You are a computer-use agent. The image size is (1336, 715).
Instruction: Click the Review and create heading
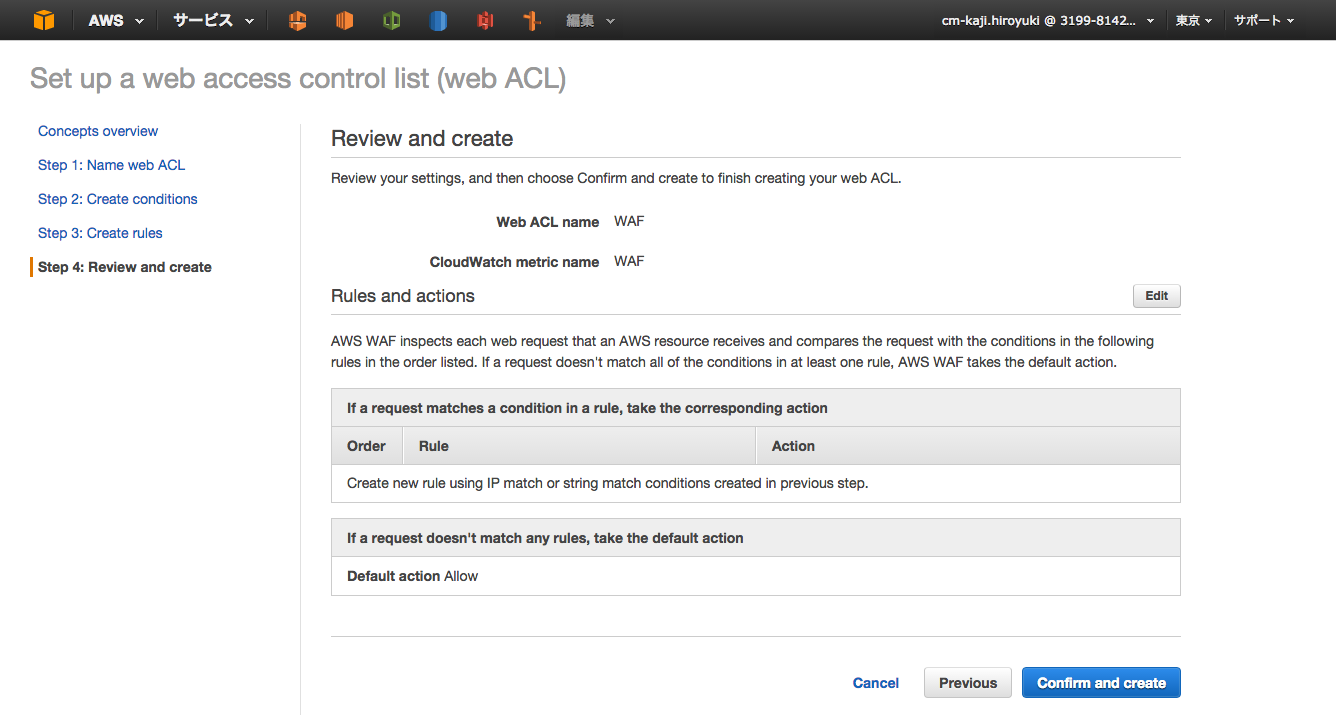coord(422,139)
